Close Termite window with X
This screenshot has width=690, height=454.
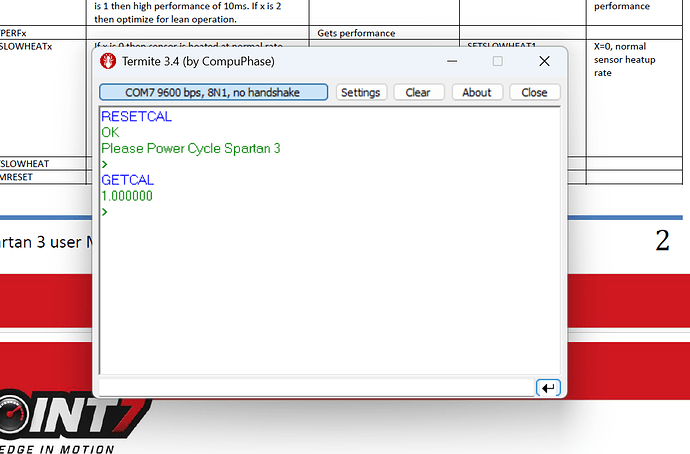(x=544, y=61)
